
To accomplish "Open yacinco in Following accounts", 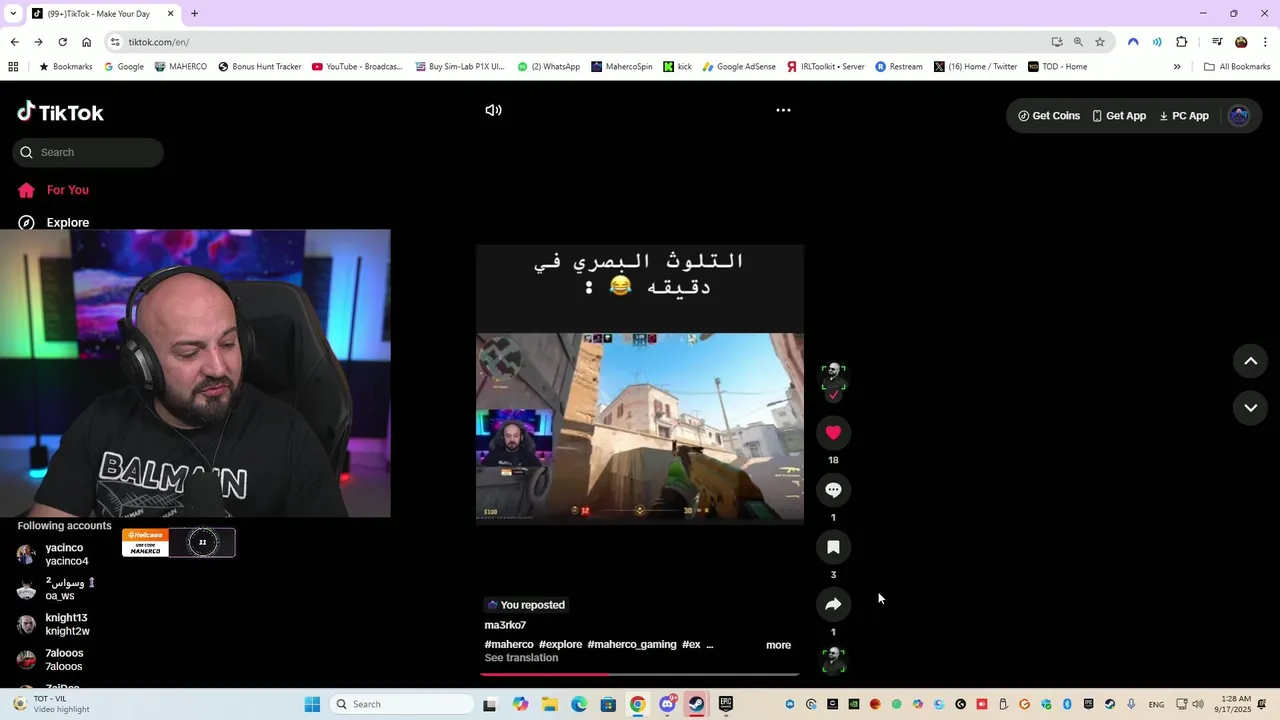I will click(66, 554).
